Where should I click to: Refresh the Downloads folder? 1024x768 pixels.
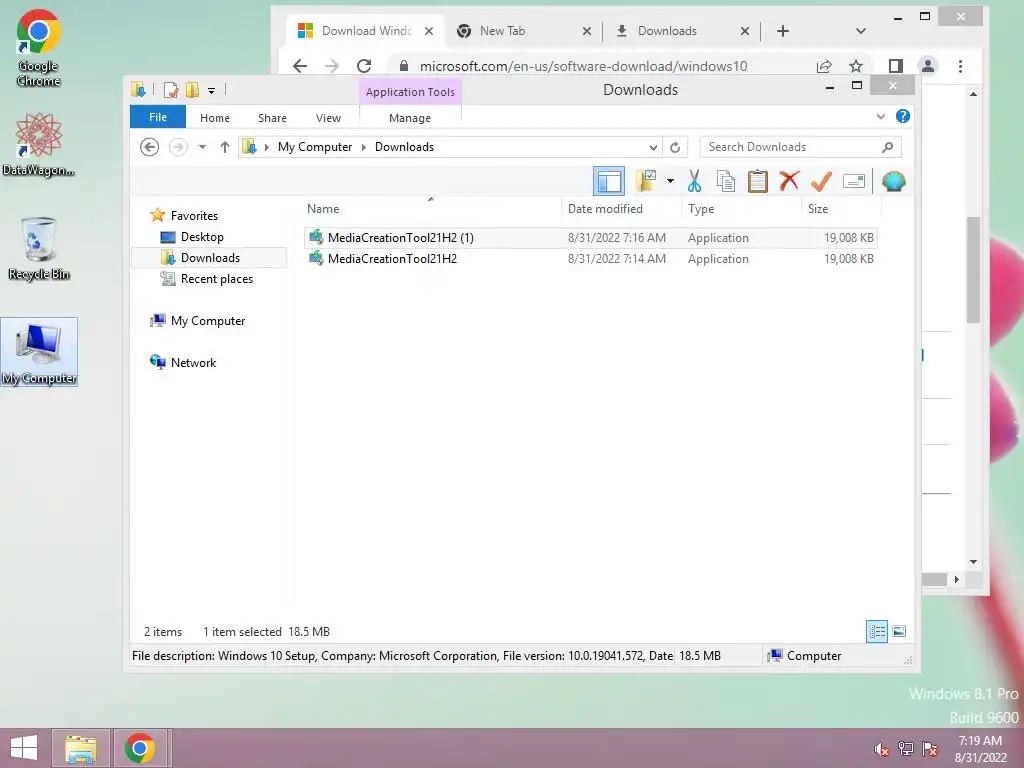[675, 148]
